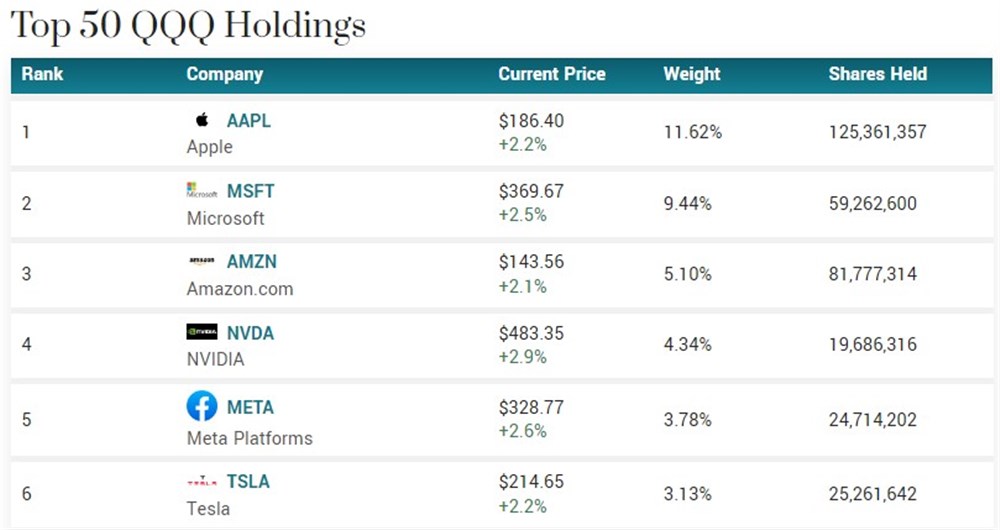Click the Meta Platforms logo icon
The height and width of the screenshot is (530, 1000).
click(x=202, y=406)
